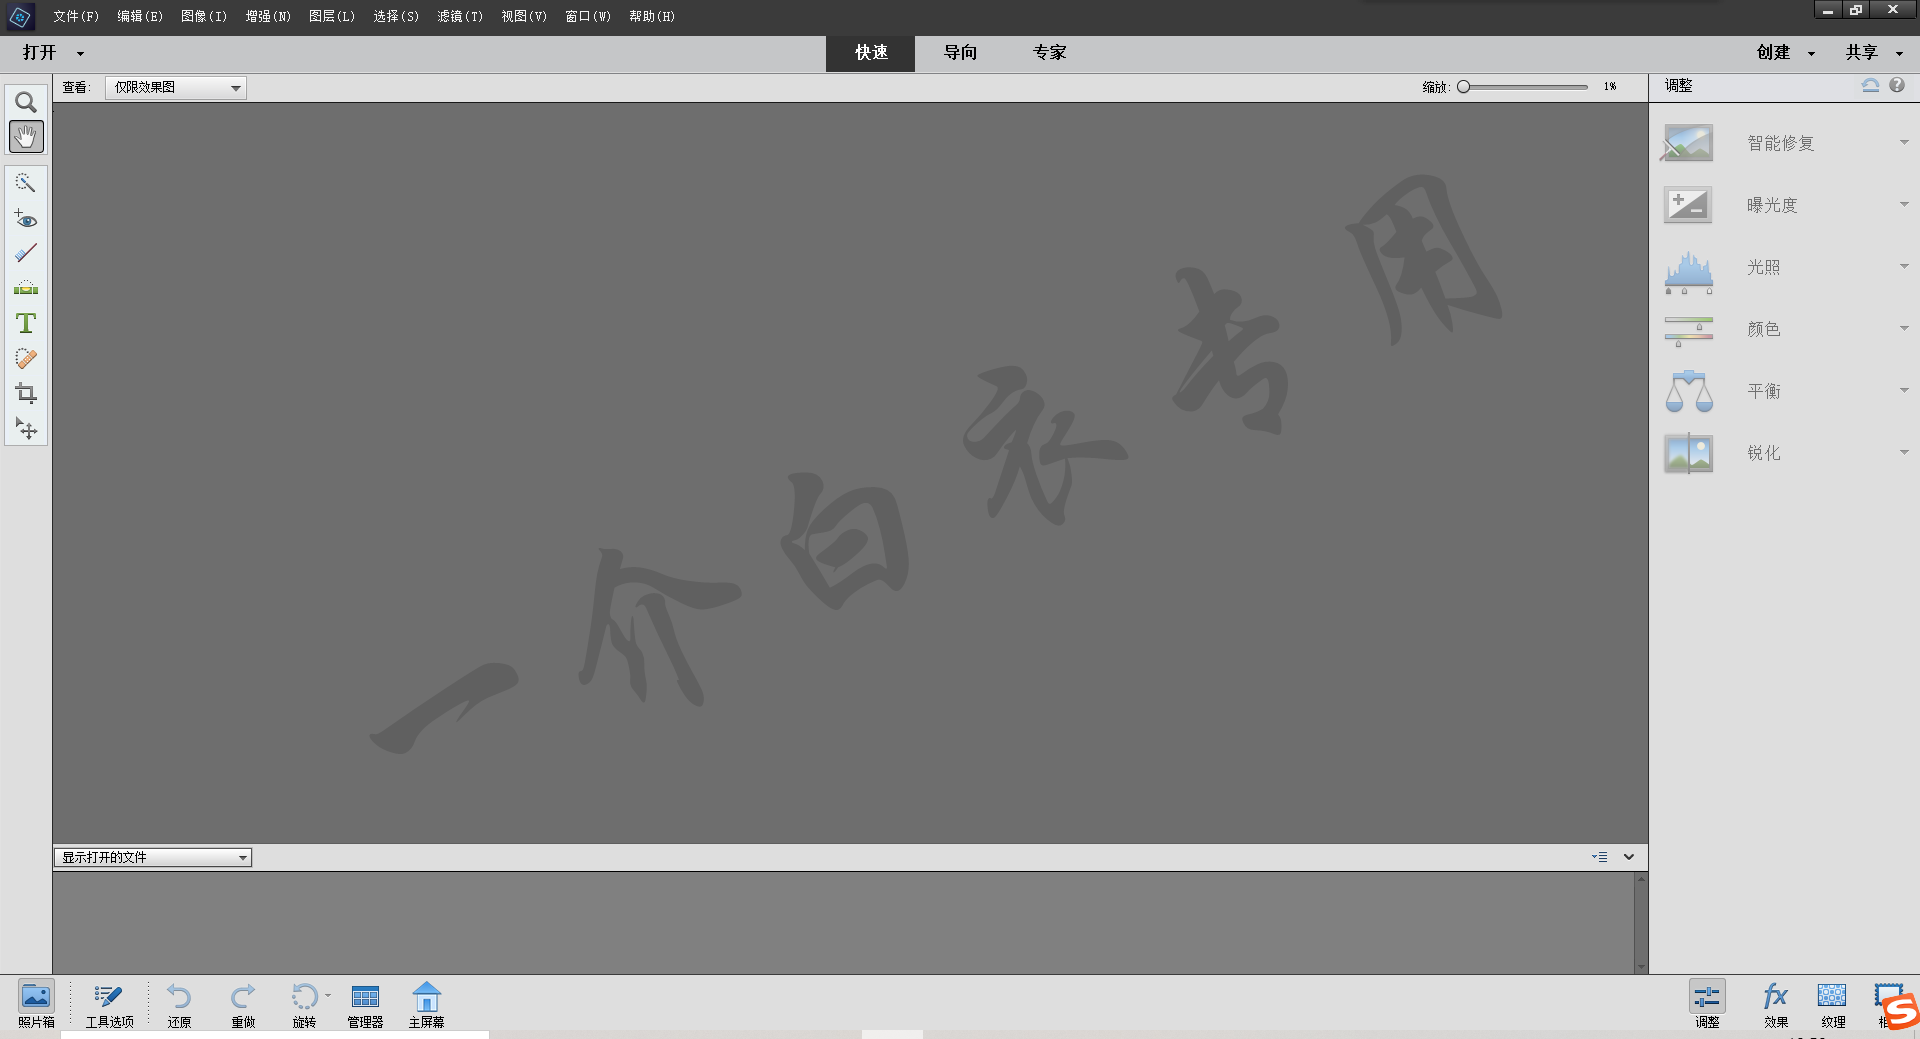The image size is (1920, 1039).
Task: Click the 创建 create button
Action: coord(1773,53)
